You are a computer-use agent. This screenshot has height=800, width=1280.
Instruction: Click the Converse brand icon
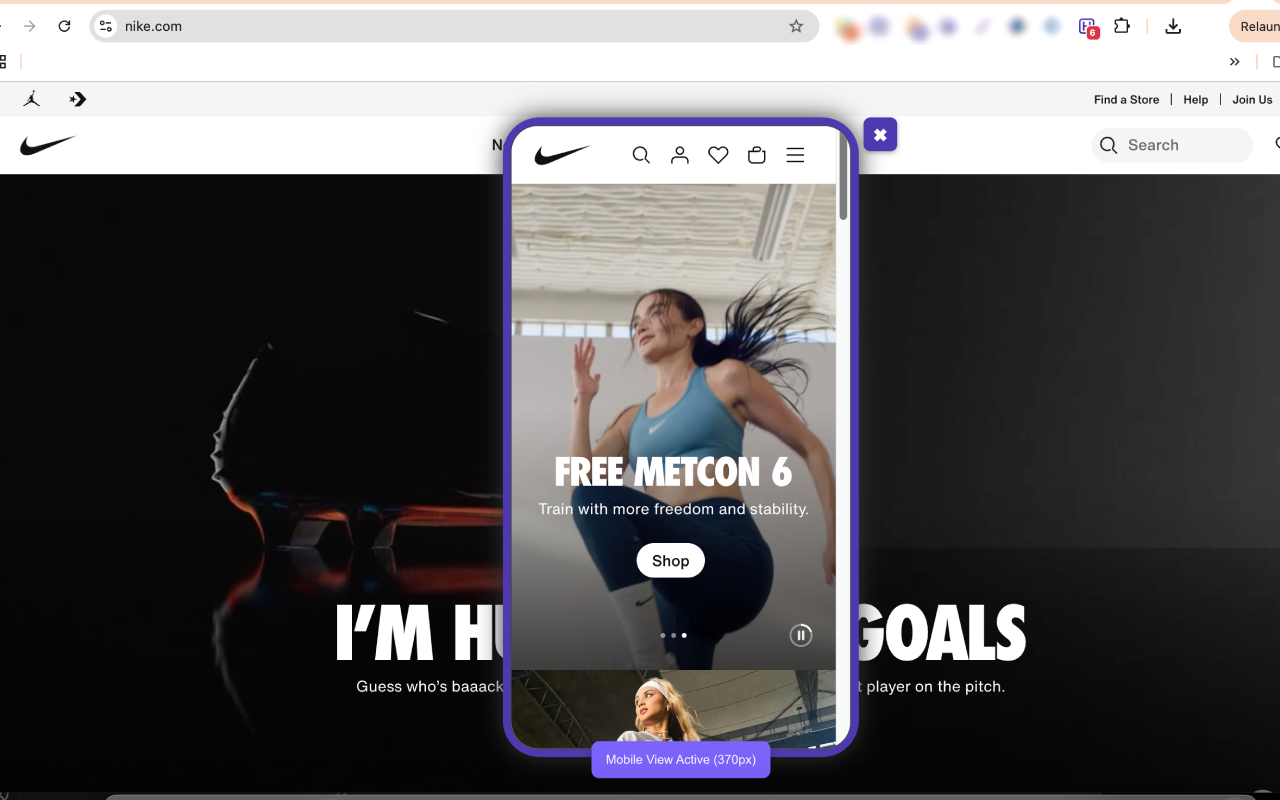78,99
